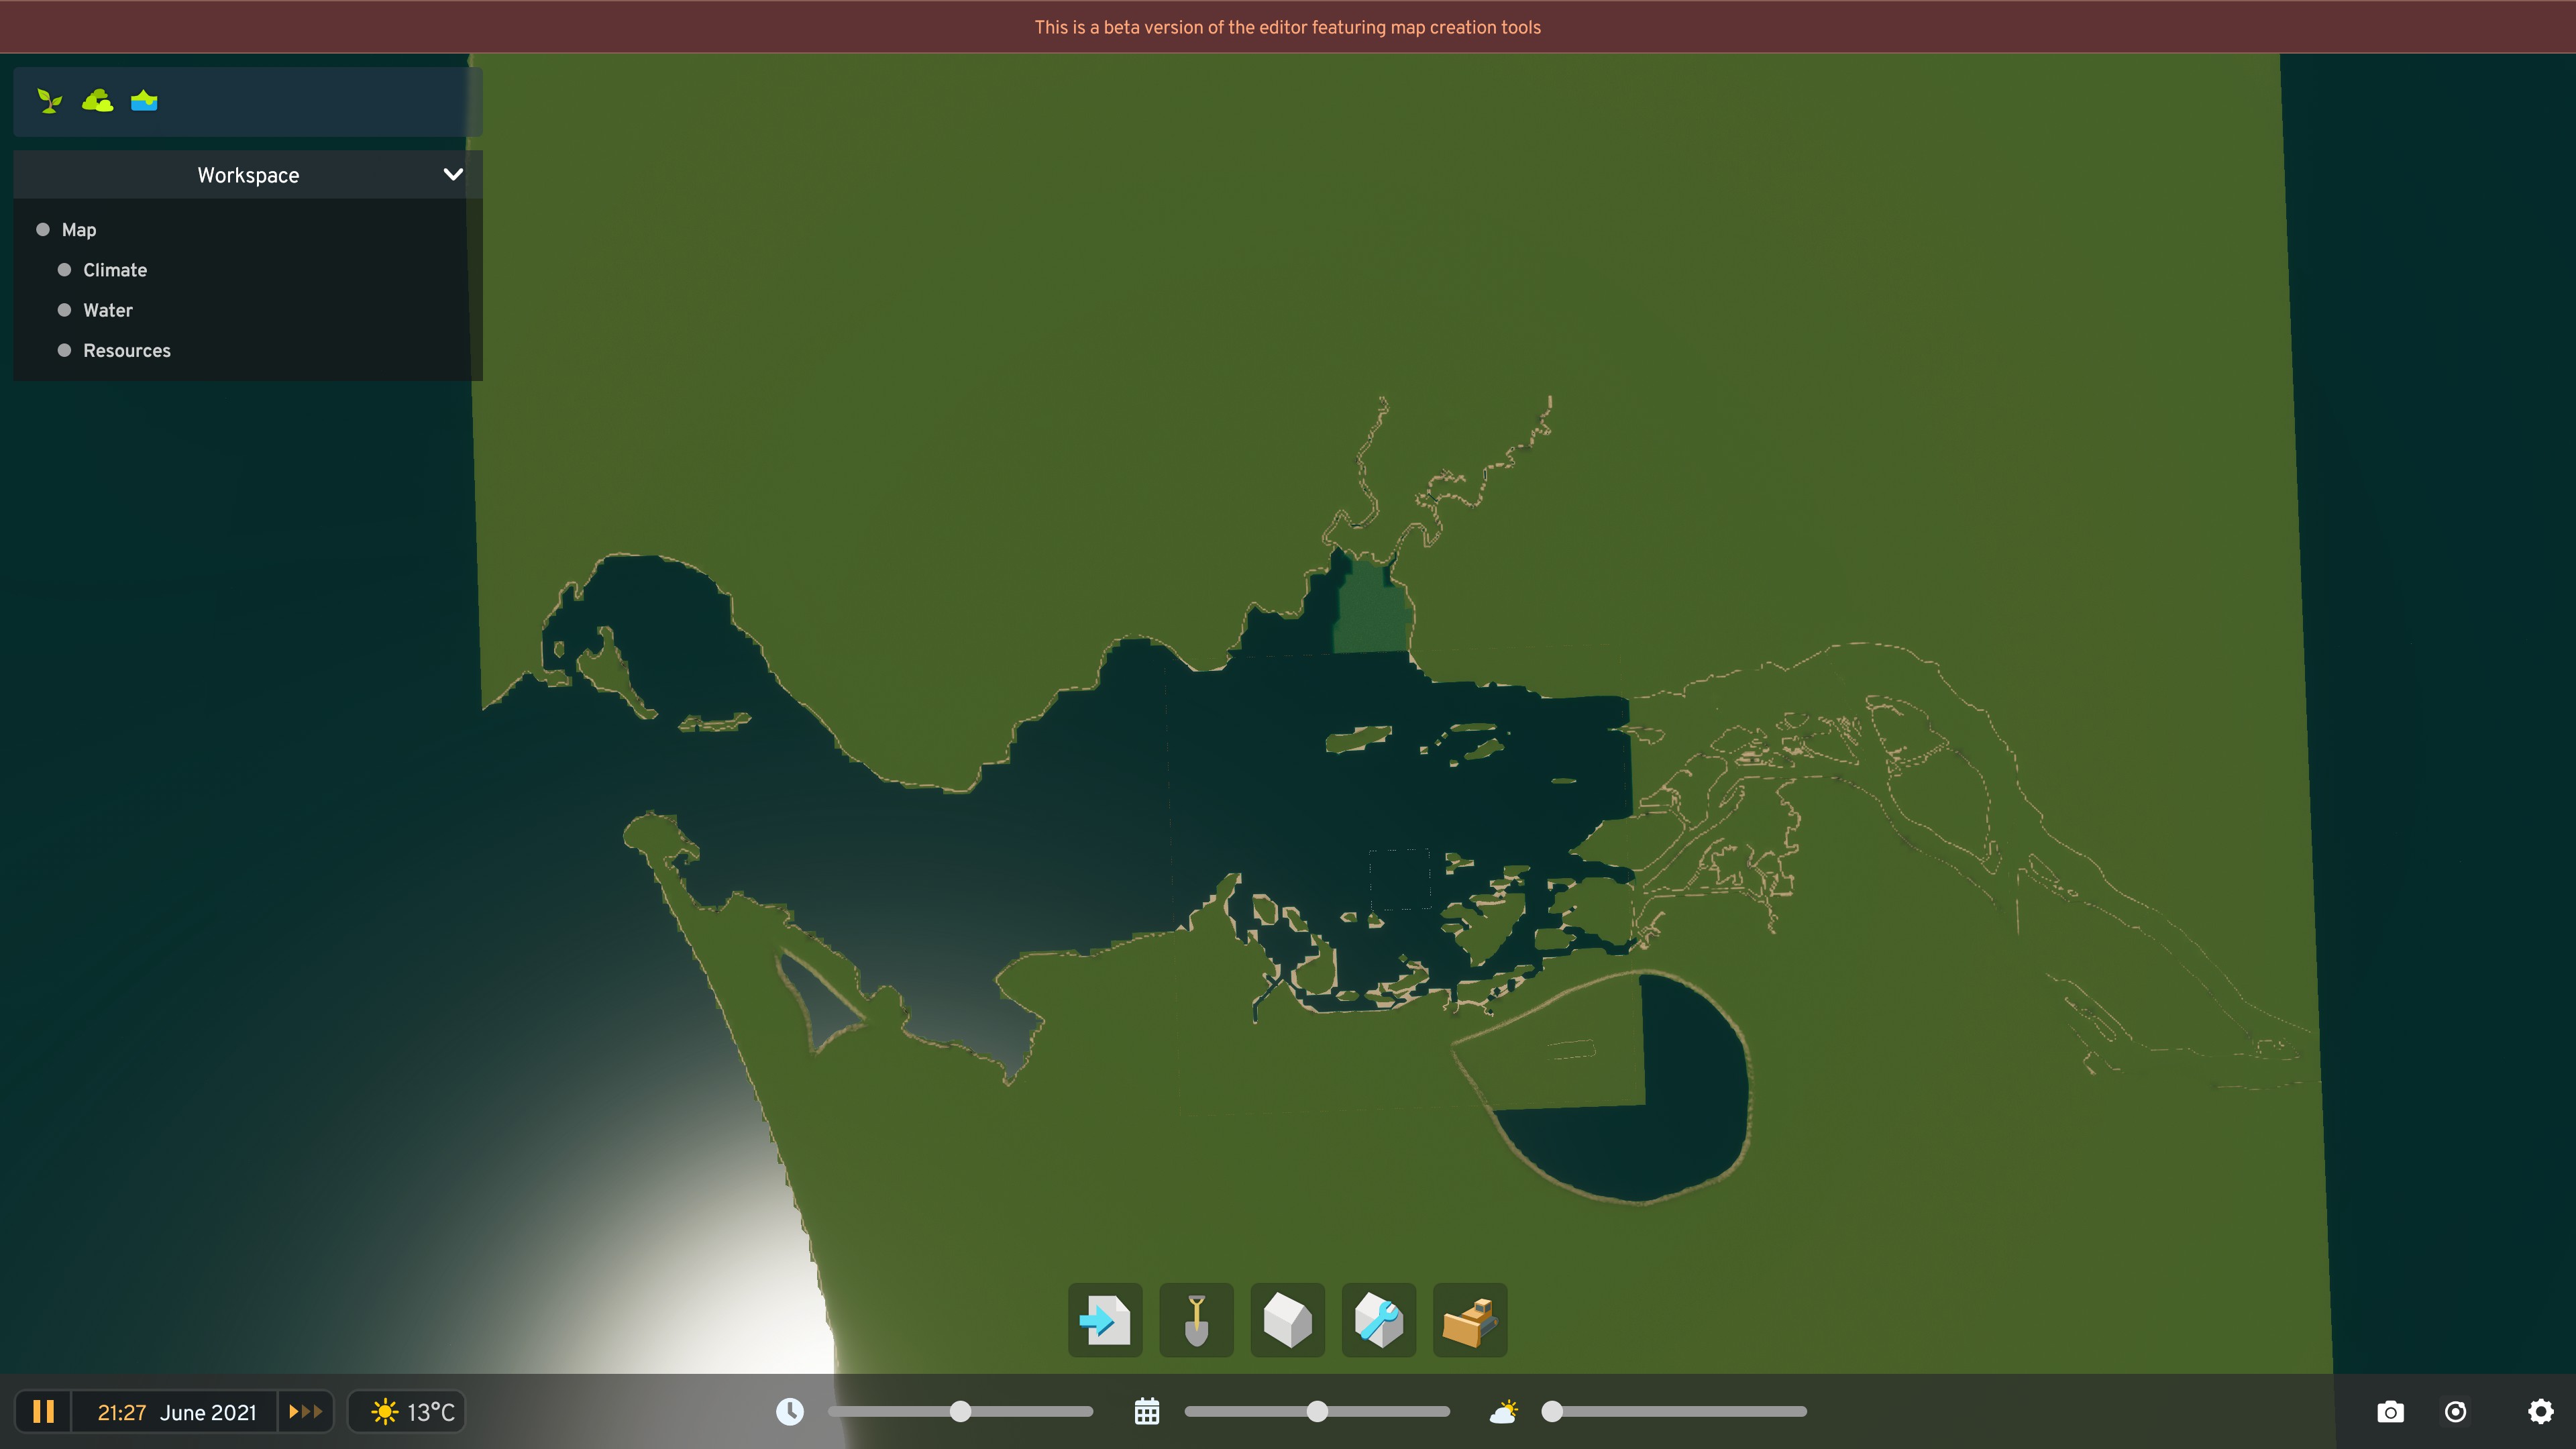Toggle the bullet next to Water
The image size is (2576, 1449).
pyautogui.click(x=65, y=310)
